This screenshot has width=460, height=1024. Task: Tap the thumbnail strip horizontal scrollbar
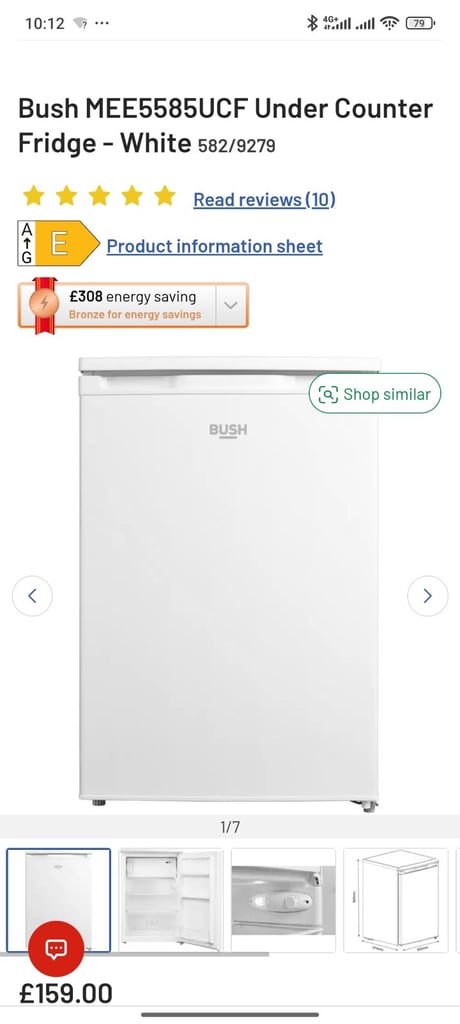tap(135, 955)
